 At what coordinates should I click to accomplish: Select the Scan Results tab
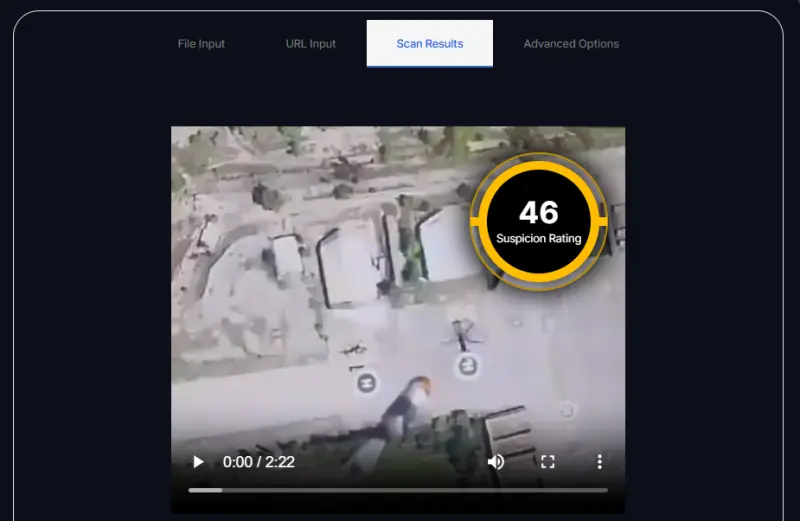coord(429,44)
